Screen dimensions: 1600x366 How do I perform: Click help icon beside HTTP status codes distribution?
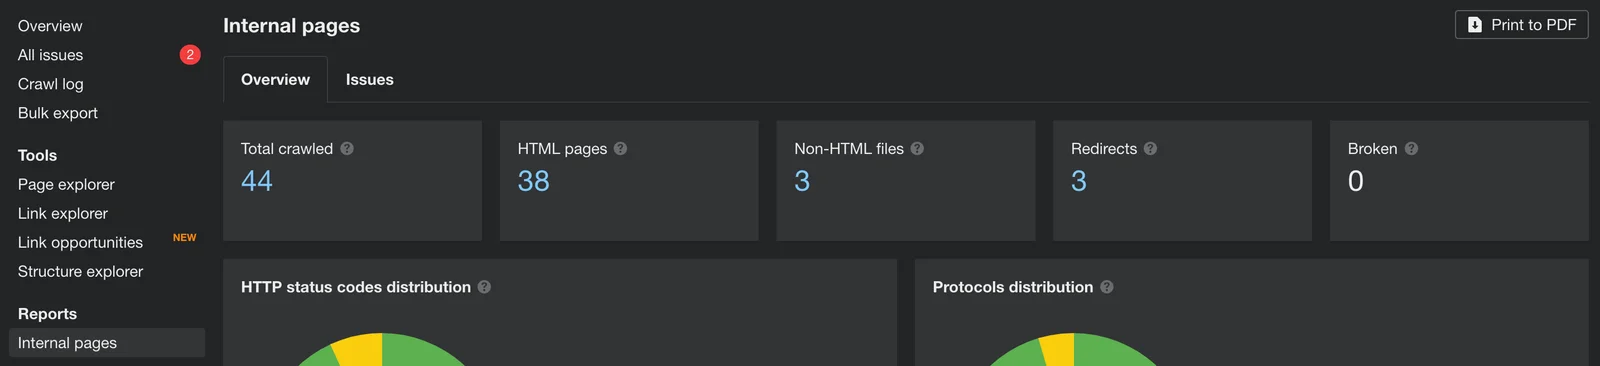pyautogui.click(x=484, y=287)
